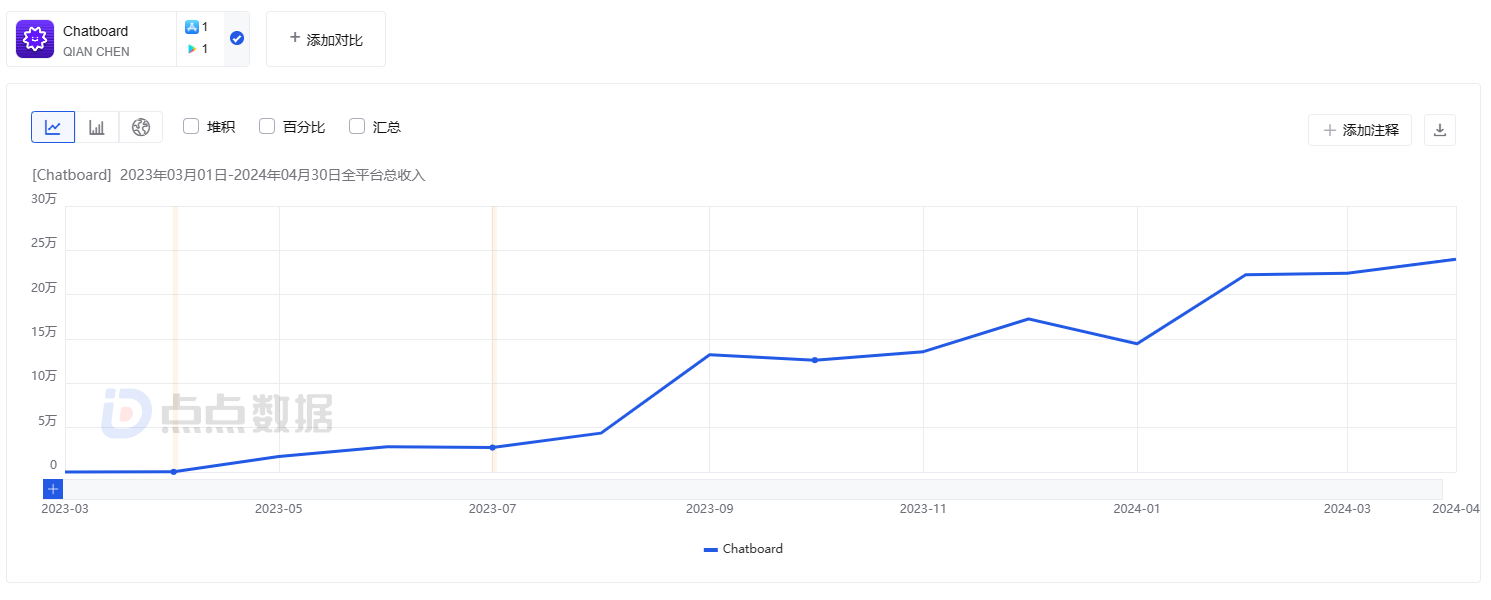1491x600 pixels.
Task: Click the orange annotation marker near 2023-07
Action: tap(493, 340)
